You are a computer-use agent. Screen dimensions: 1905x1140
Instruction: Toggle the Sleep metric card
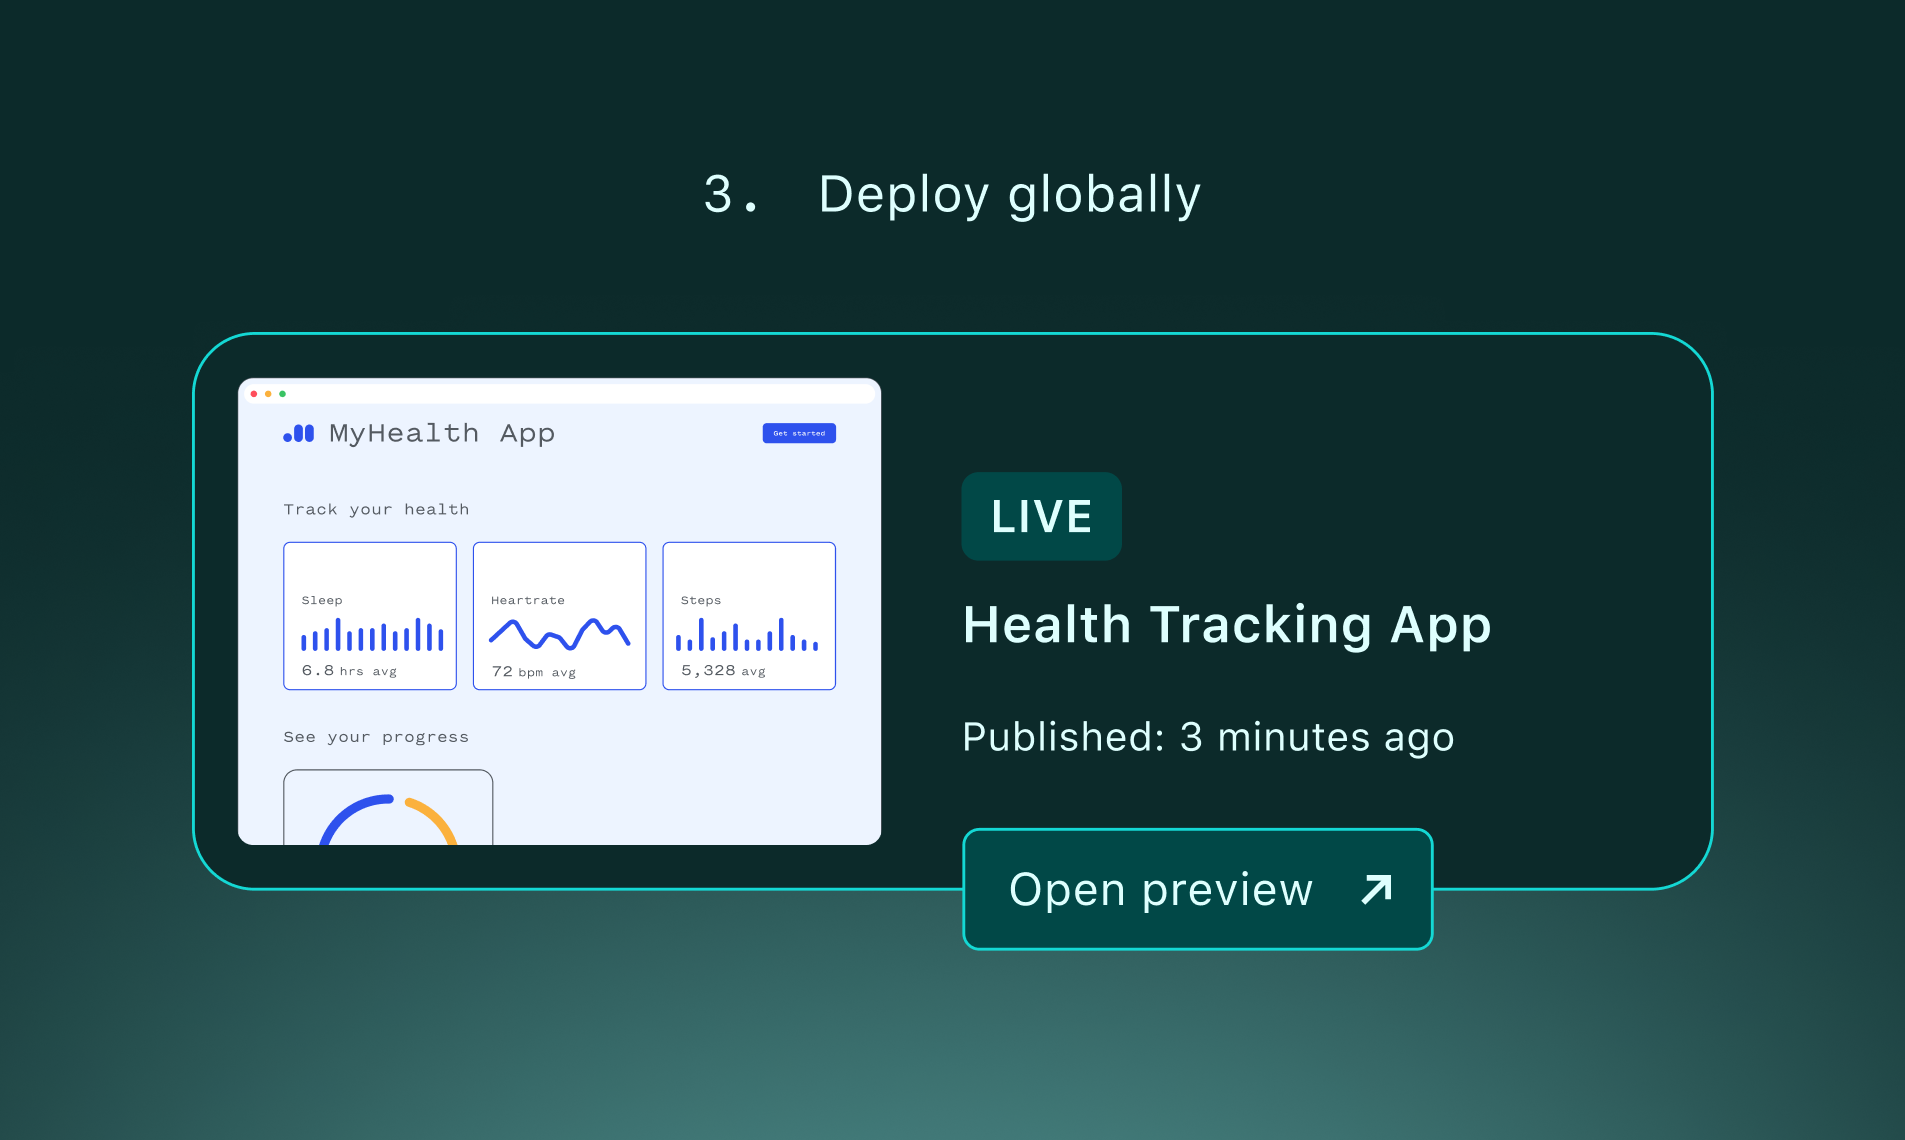click(x=370, y=615)
